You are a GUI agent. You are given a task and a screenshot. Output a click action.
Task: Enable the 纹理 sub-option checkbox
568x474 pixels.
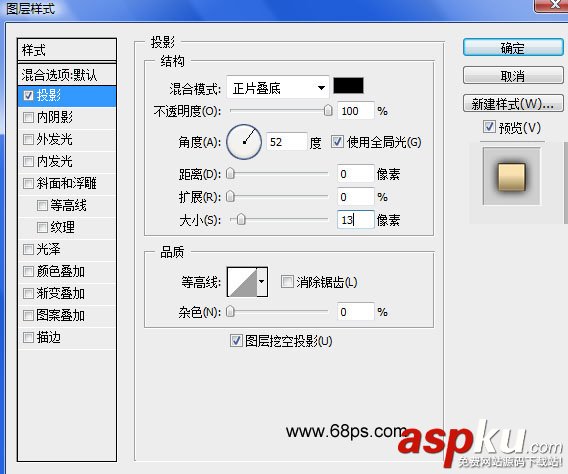click(x=42, y=227)
